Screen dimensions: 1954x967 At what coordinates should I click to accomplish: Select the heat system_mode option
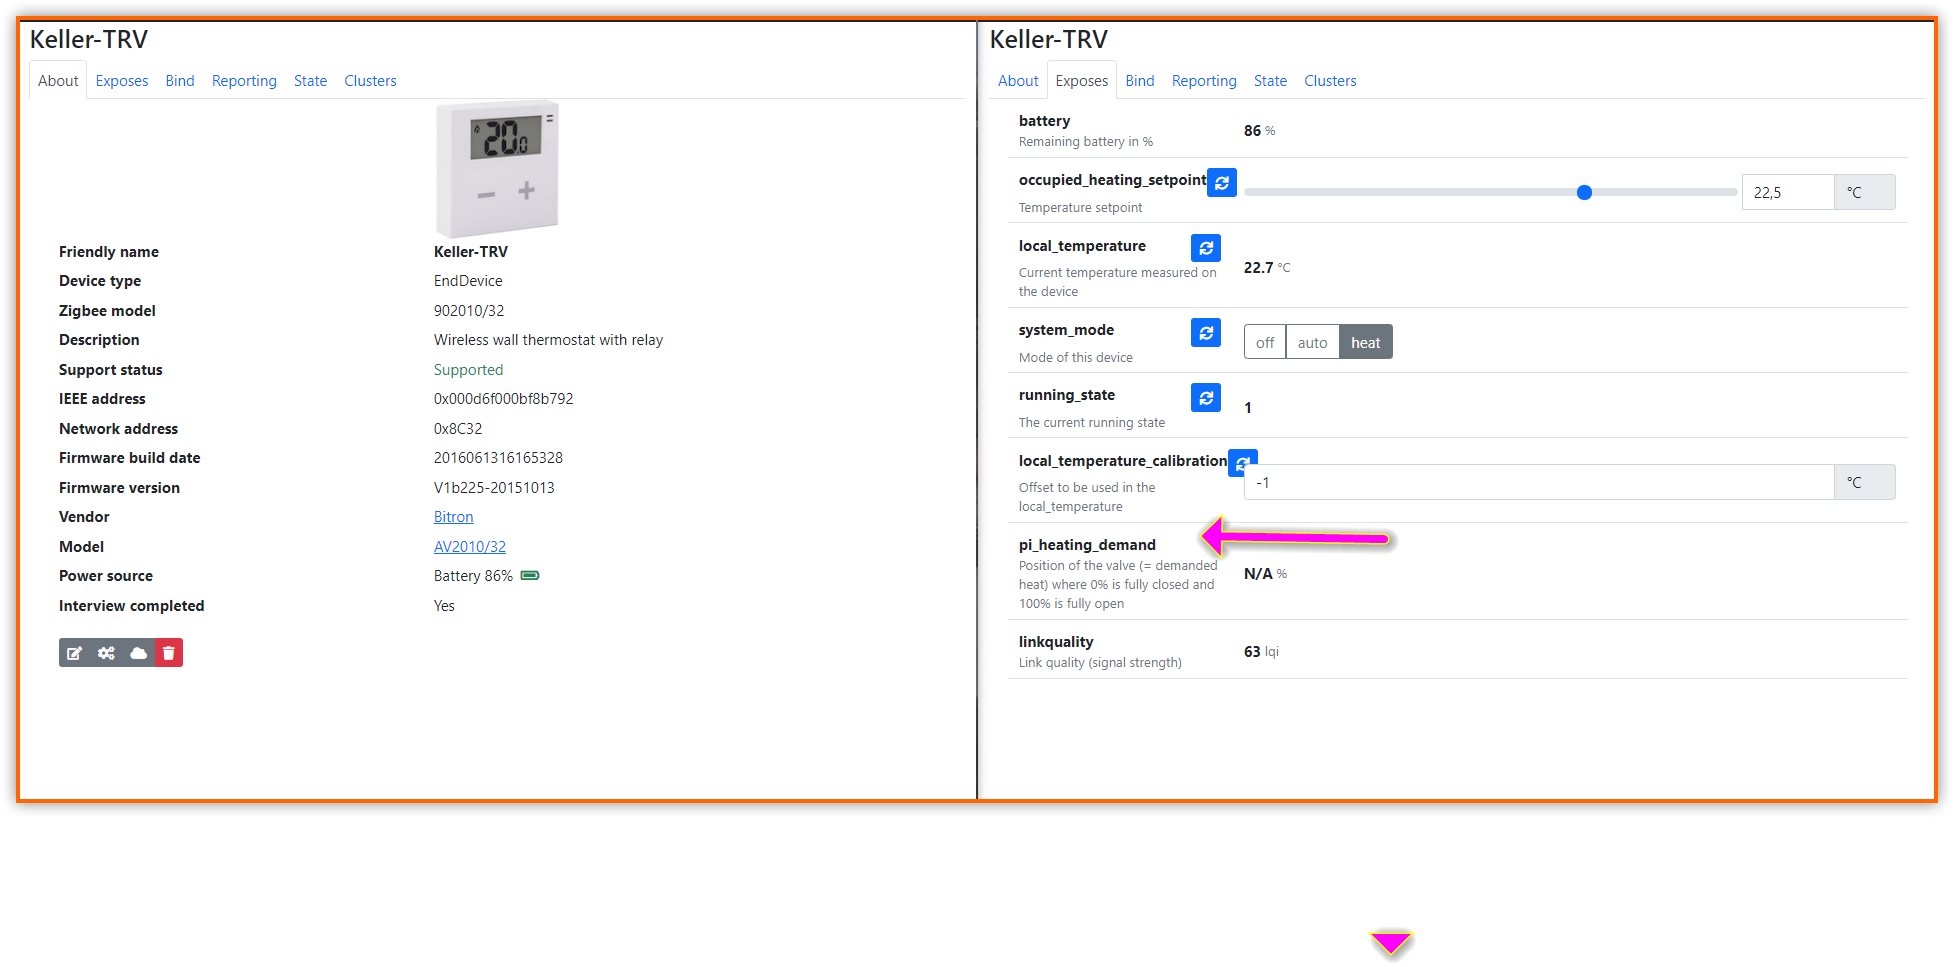(1365, 341)
